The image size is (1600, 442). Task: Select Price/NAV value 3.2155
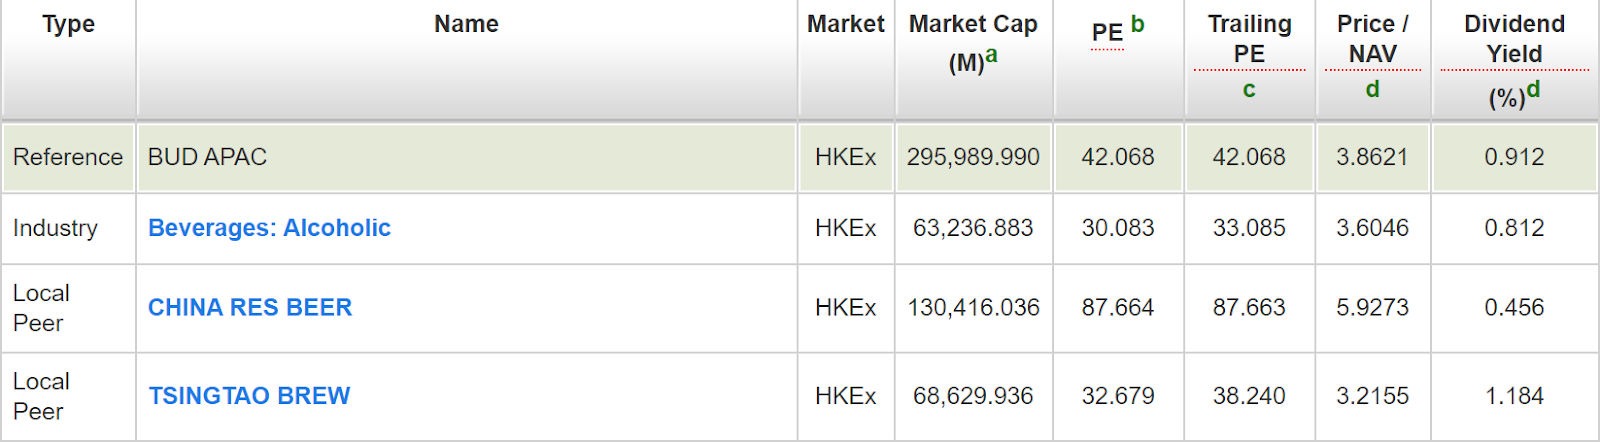pos(1373,396)
